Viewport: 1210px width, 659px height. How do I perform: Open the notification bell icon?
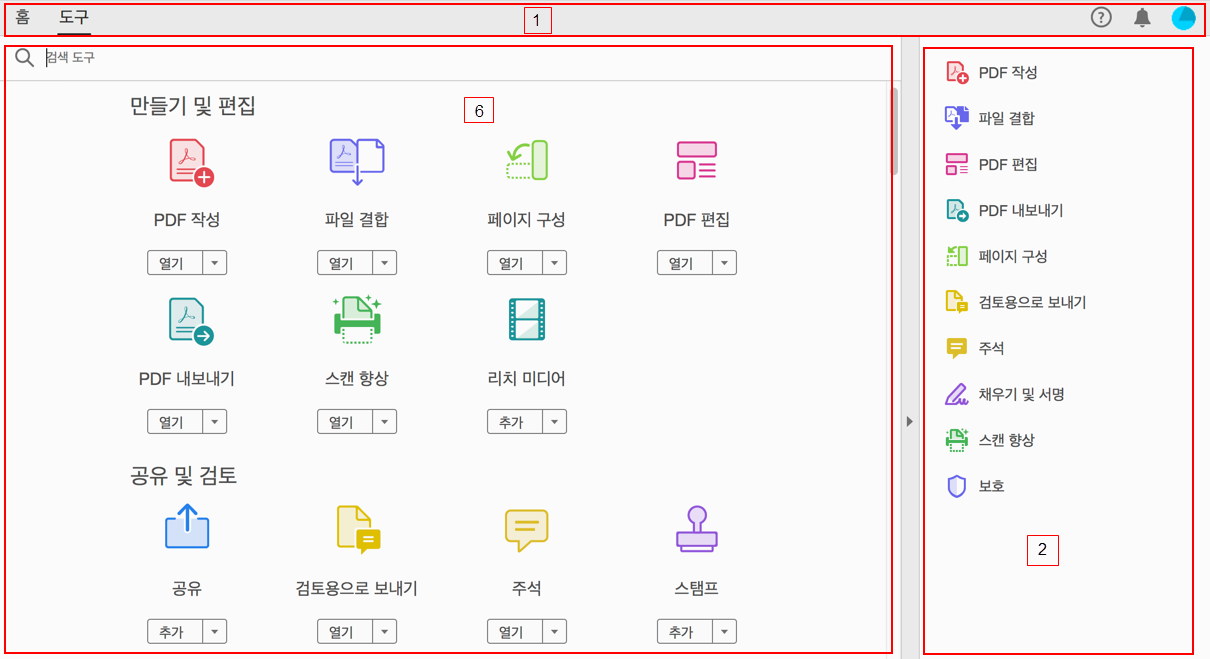pos(1141,17)
